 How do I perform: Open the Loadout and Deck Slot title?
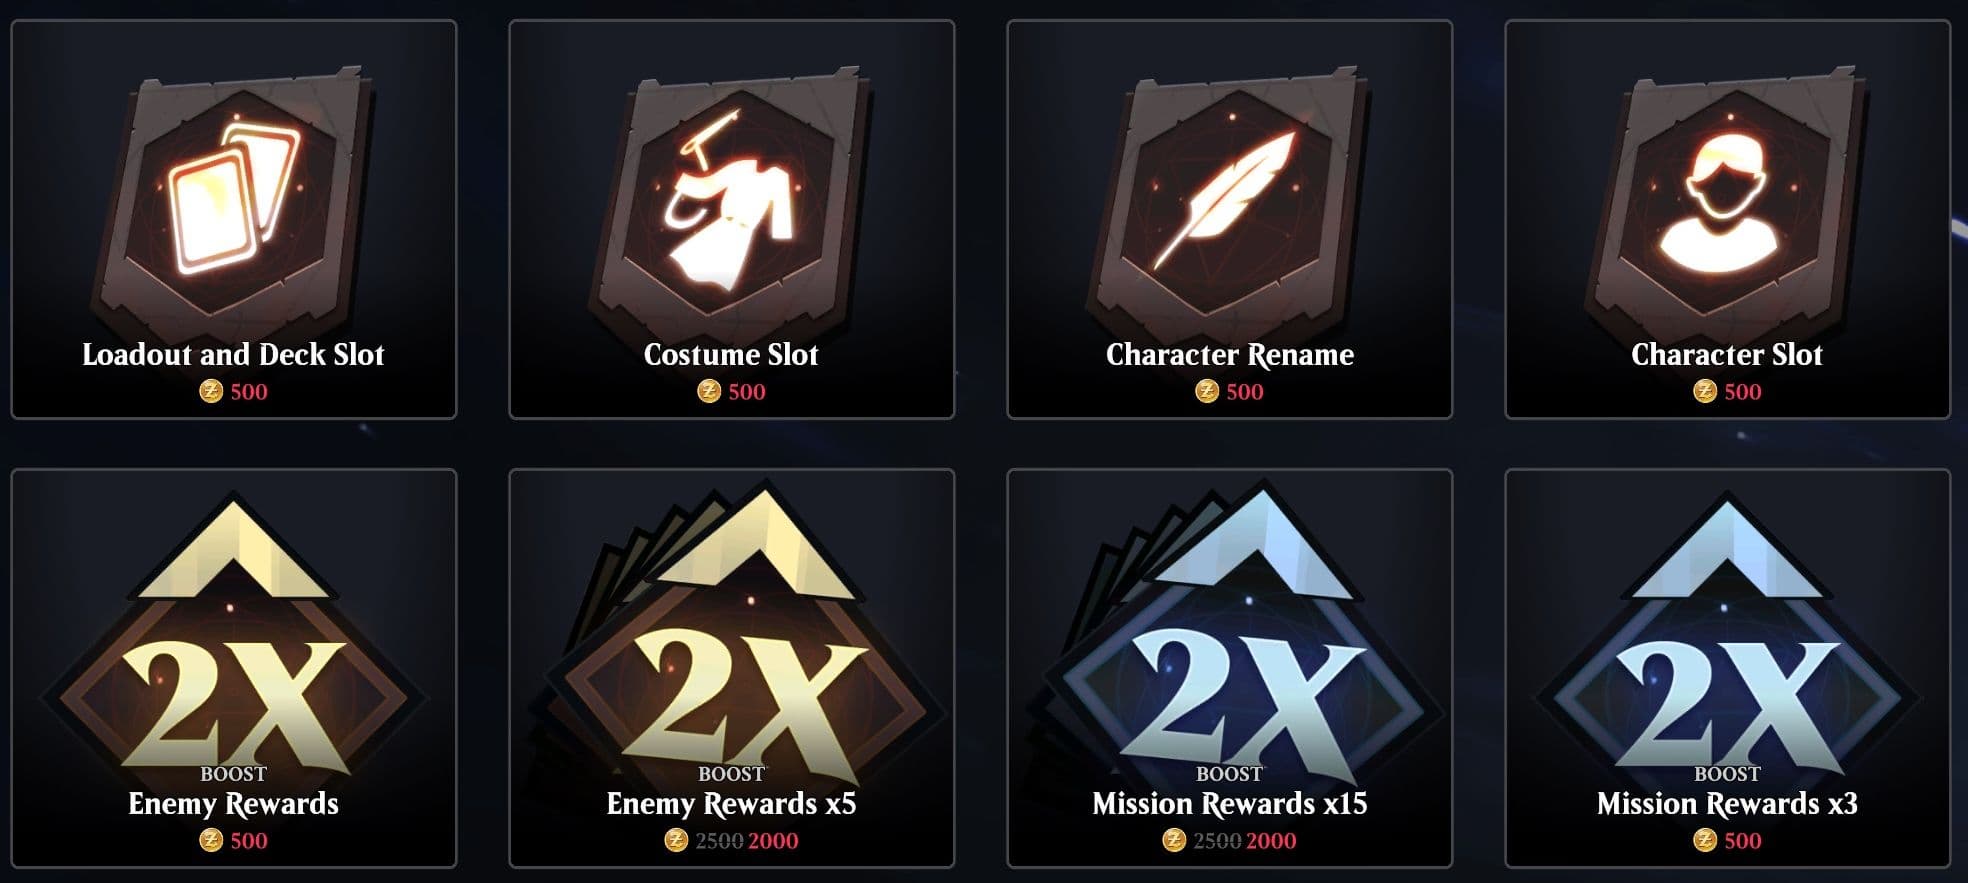(x=233, y=355)
